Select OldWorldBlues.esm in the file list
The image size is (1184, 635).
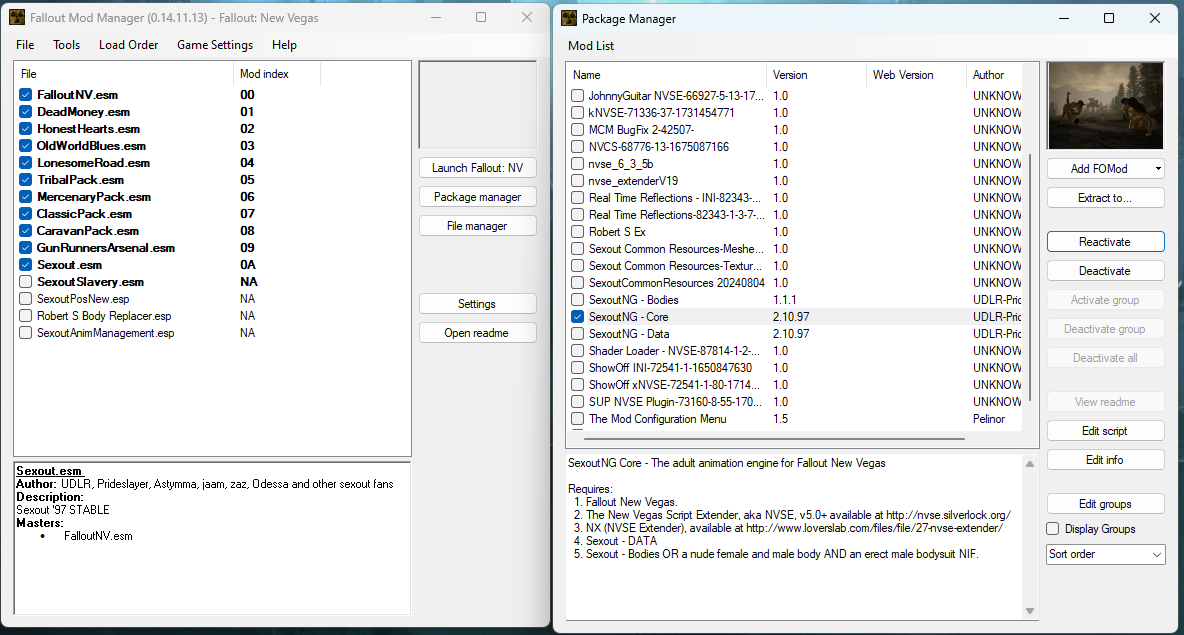click(91, 146)
